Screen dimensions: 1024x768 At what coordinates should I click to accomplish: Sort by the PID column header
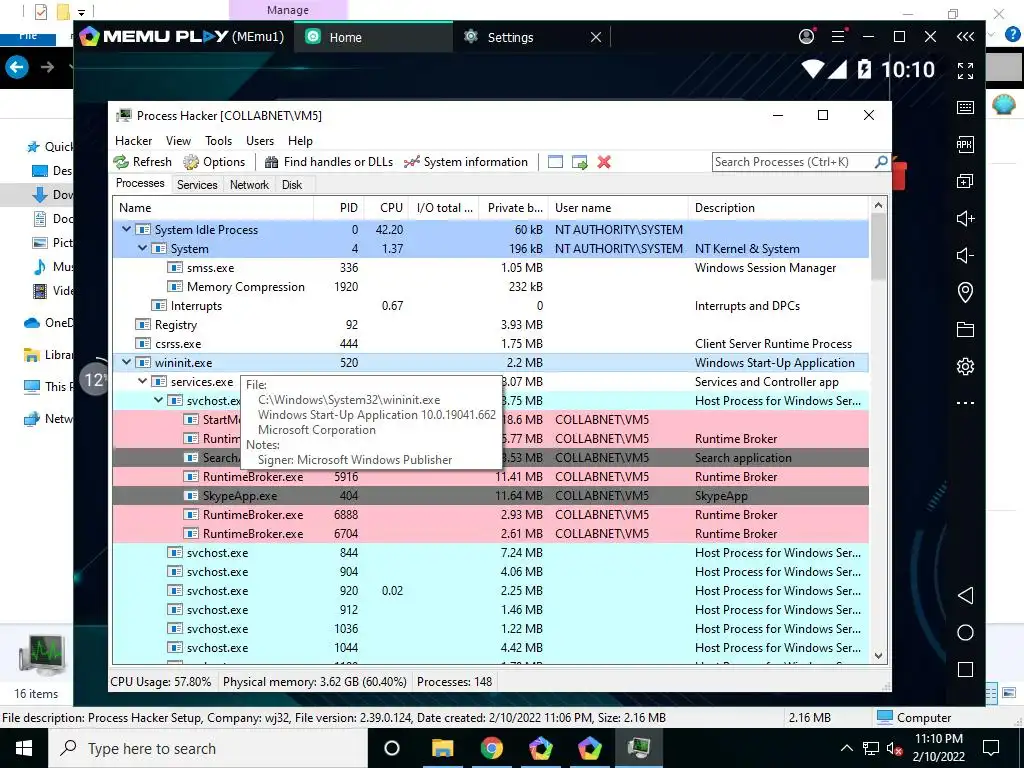tap(338, 208)
